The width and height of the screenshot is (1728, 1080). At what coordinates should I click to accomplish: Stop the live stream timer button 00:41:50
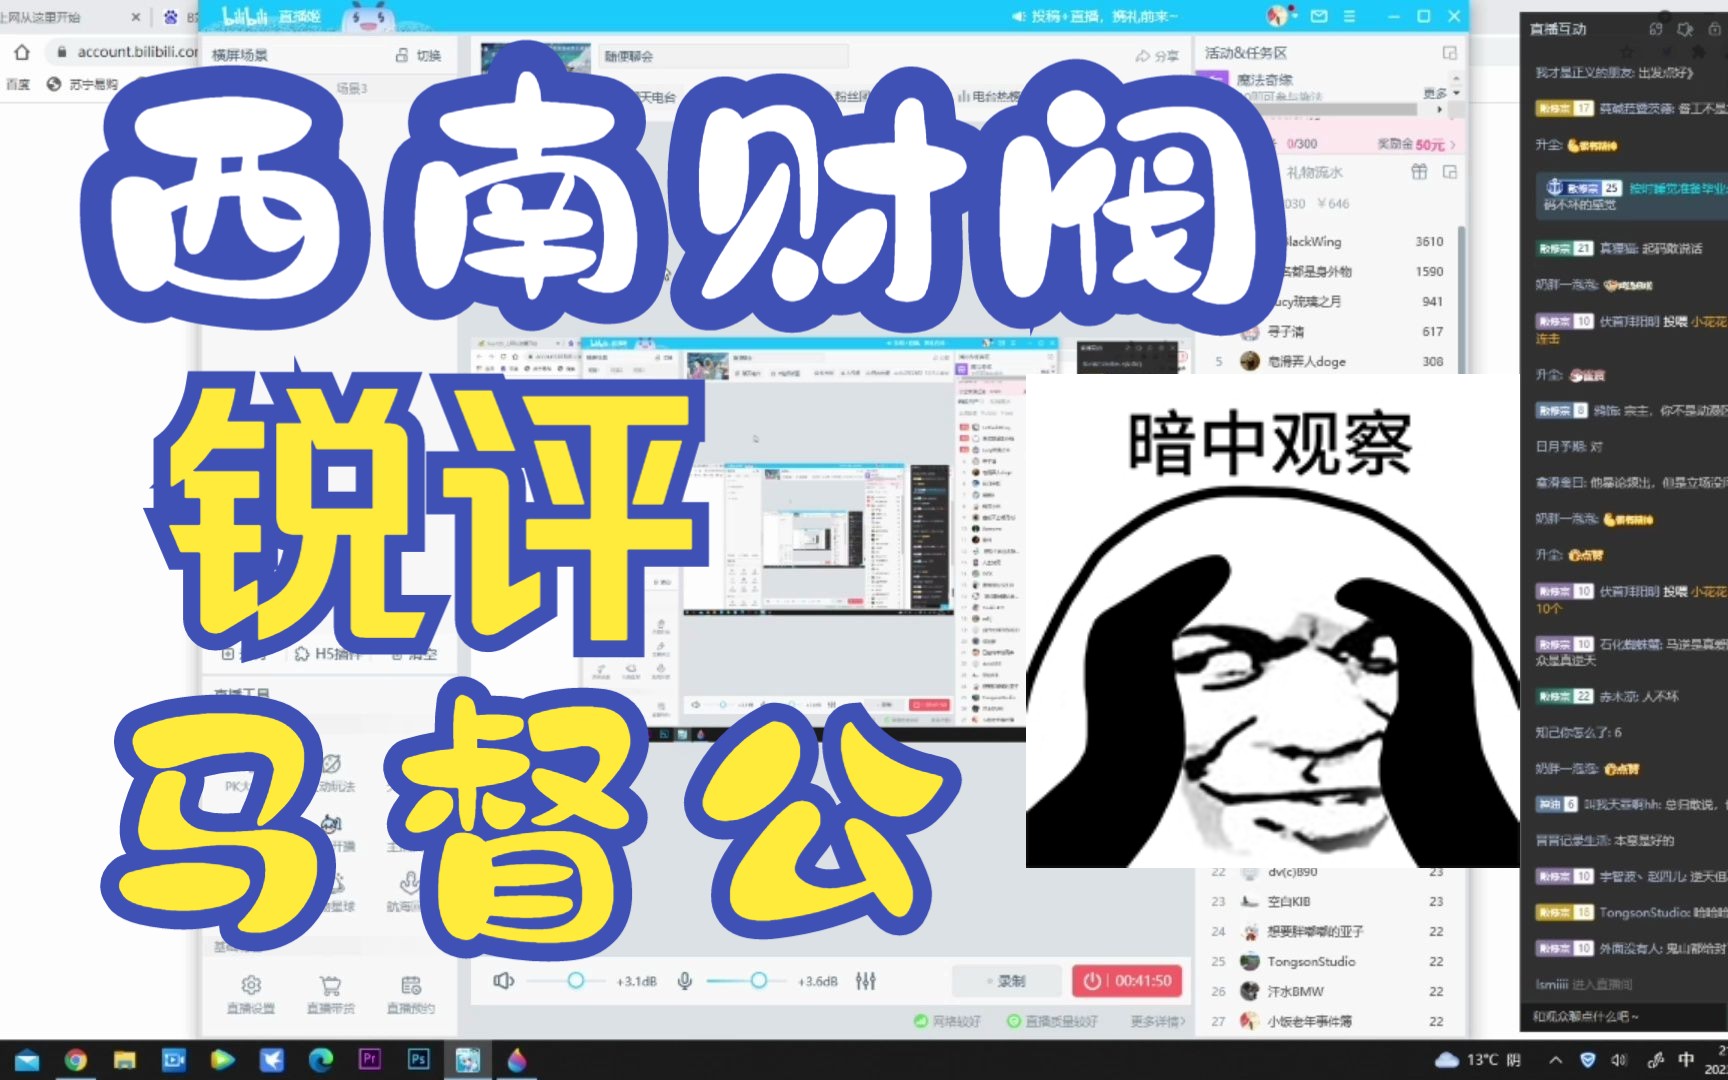[1128, 981]
